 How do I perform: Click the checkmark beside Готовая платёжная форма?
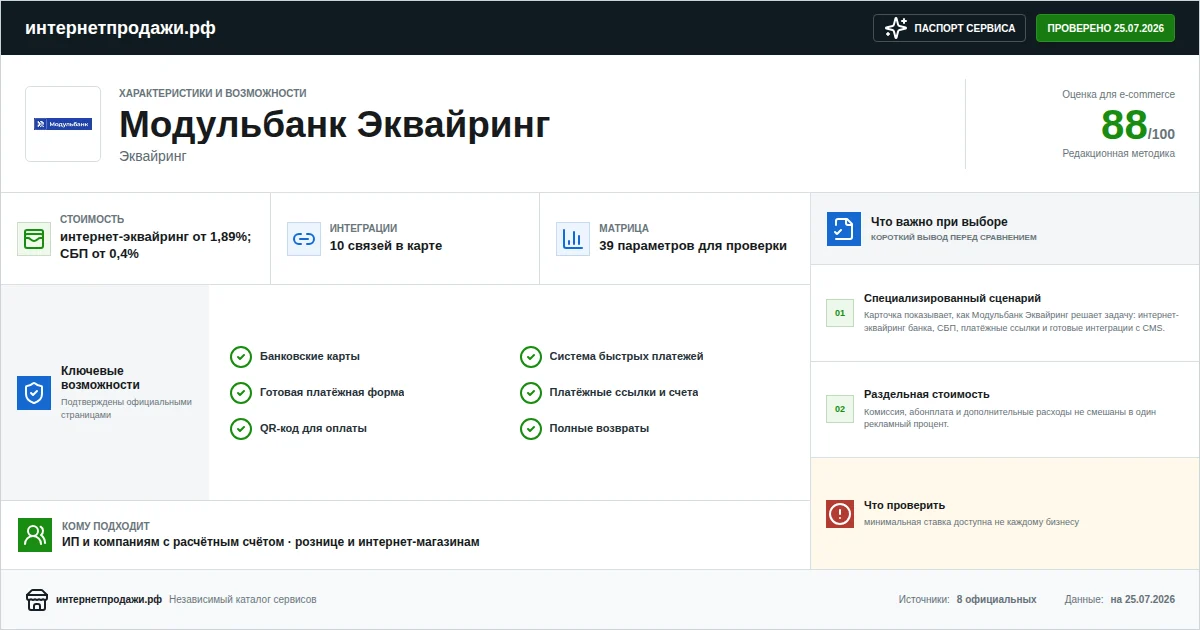coord(241,393)
